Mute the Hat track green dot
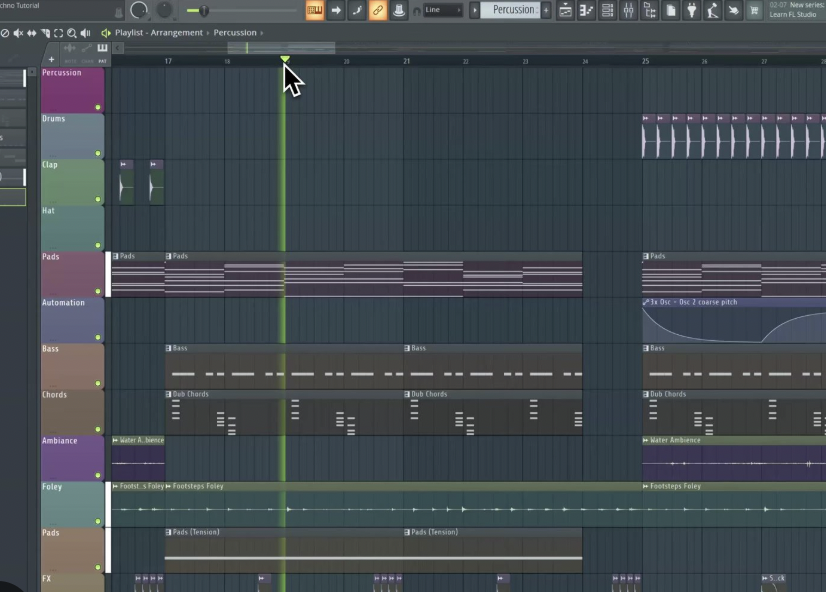 tap(97, 245)
